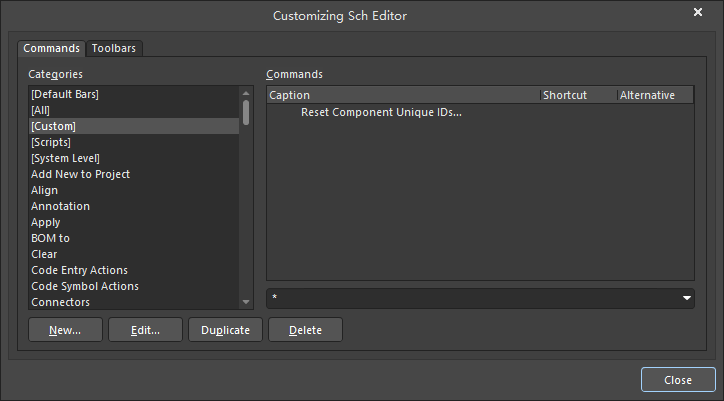Click the filter text field with asterisk

point(470,299)
